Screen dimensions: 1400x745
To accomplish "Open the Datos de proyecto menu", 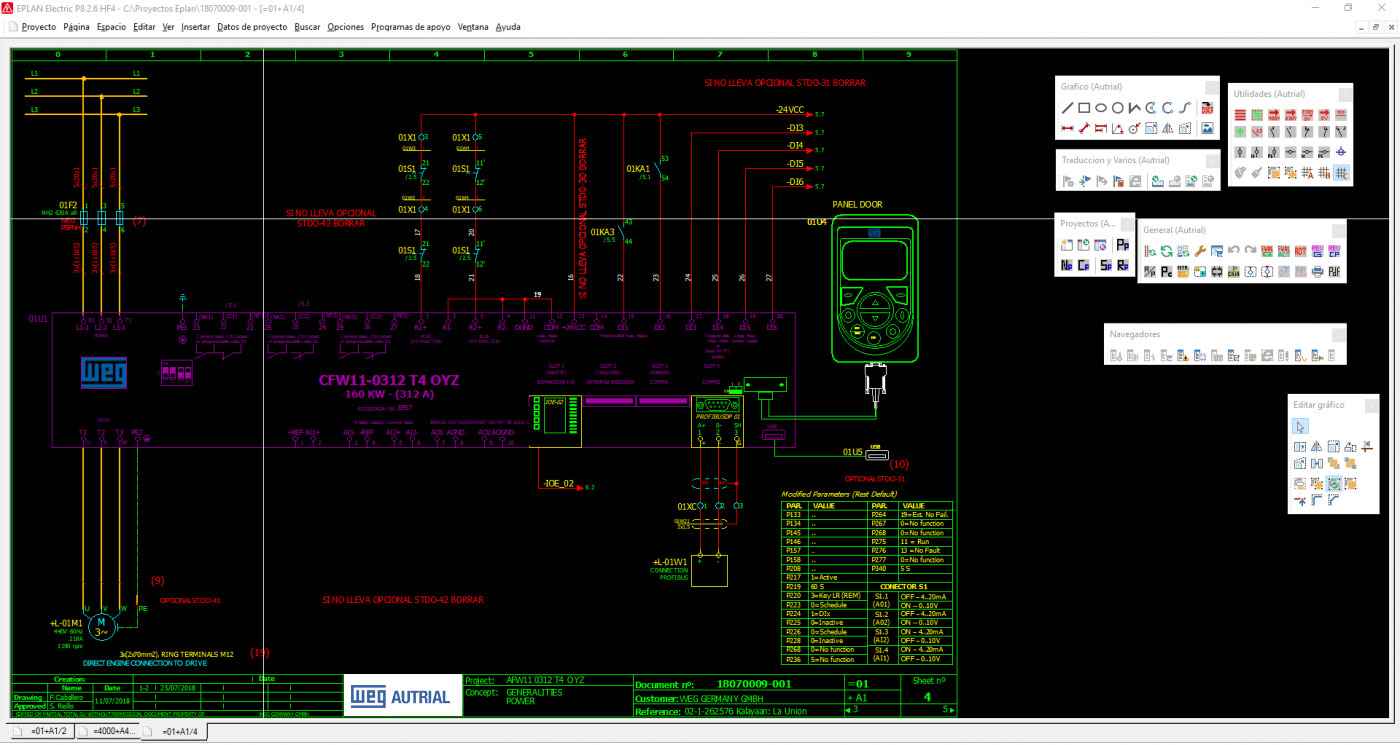I will pyautogui.click(x=252, y=27).
